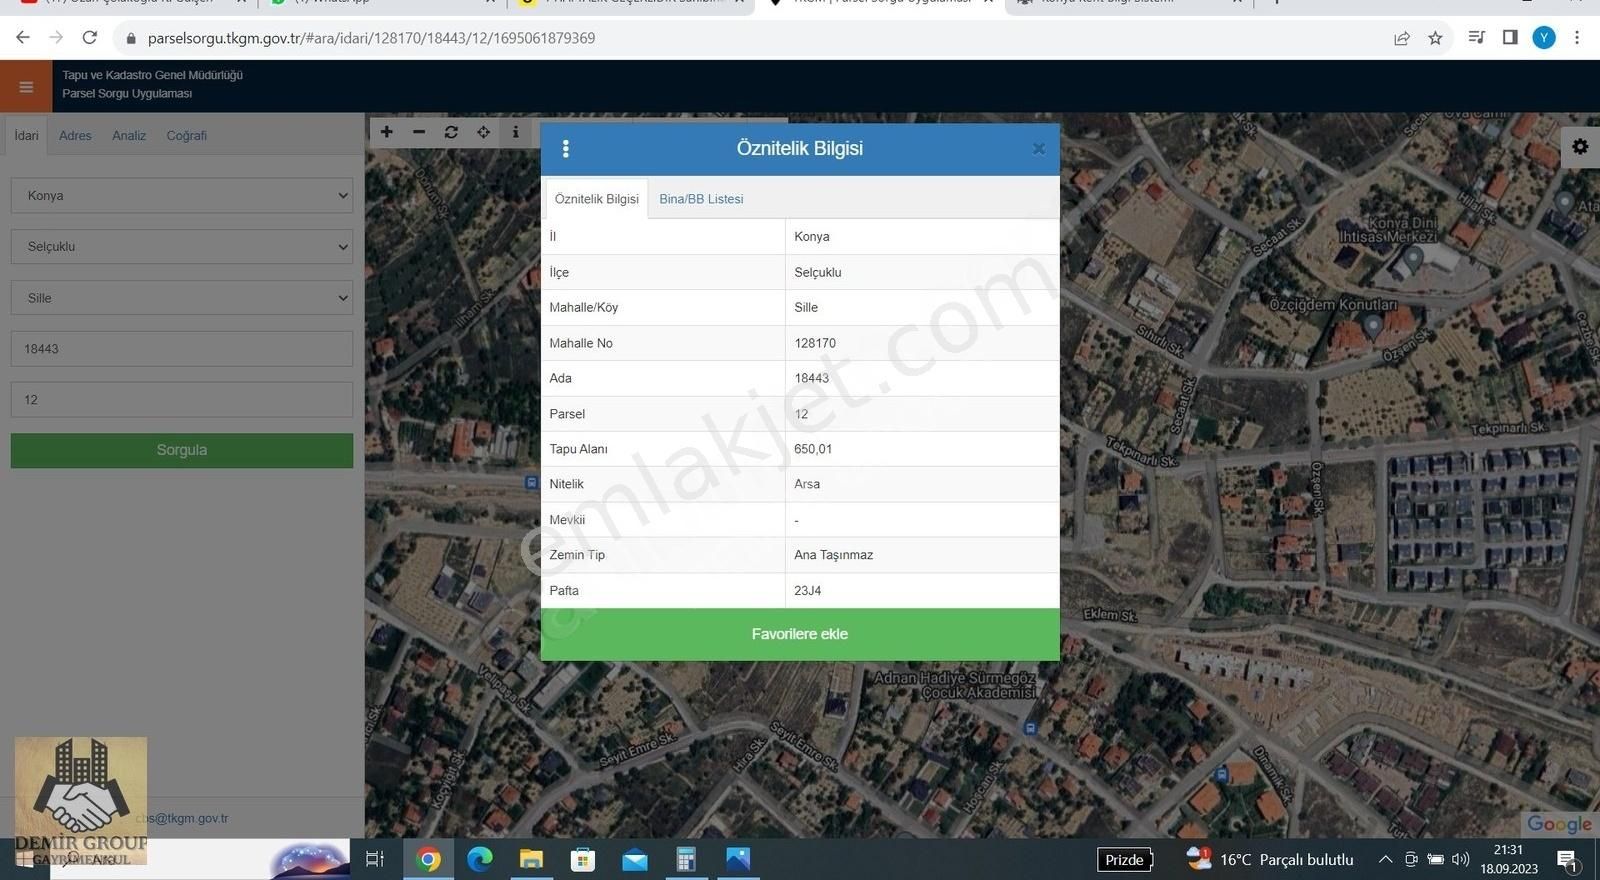Click the Parsel input field 12
Image resolution: width=1600 pixels, height=880 pixels.
(x=182, y=400)
